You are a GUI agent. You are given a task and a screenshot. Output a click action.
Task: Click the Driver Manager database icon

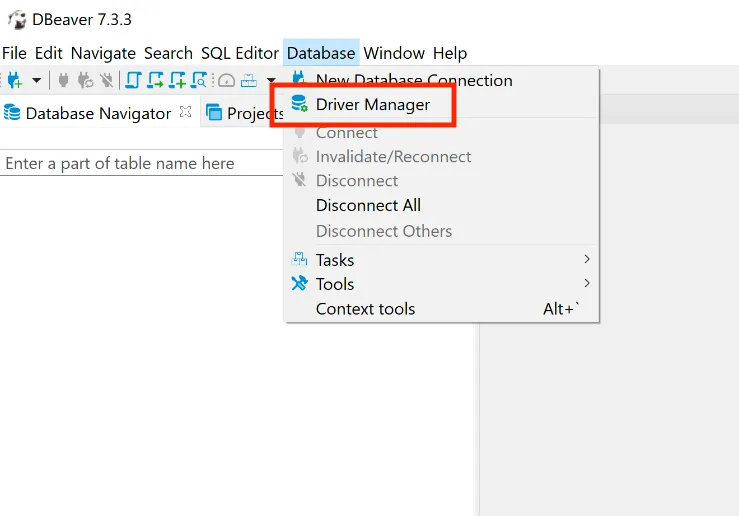299,104
